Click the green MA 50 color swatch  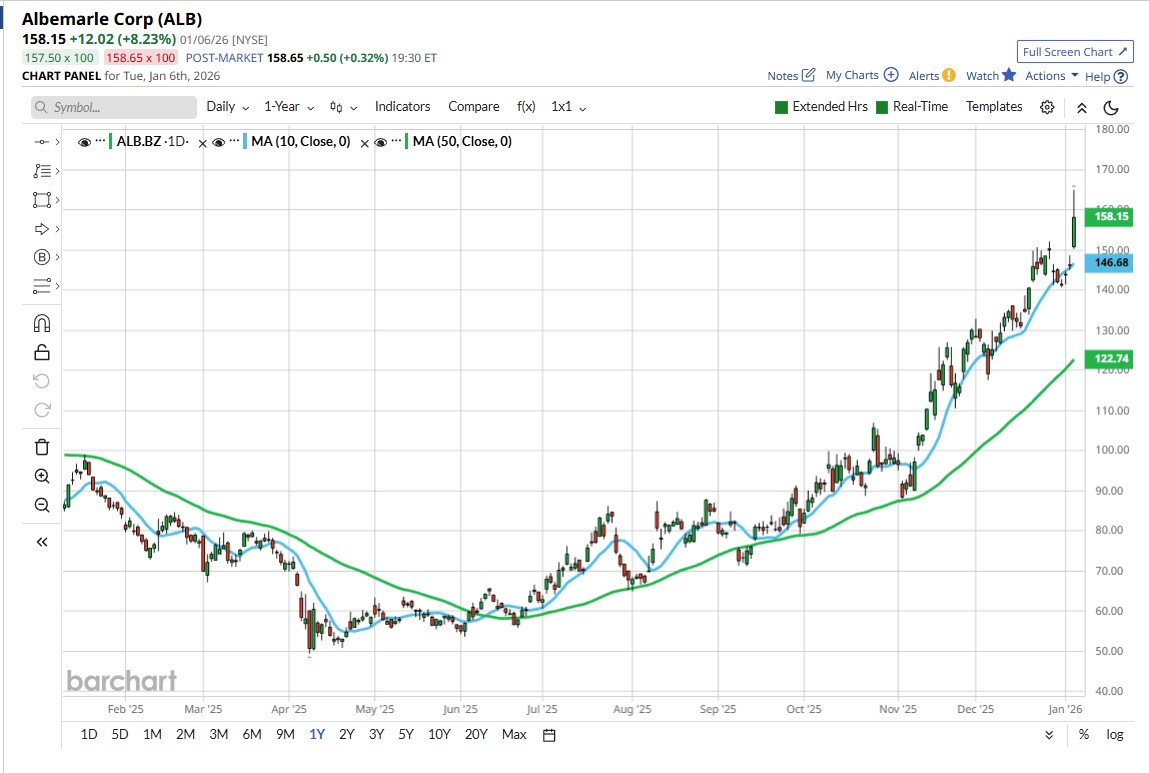[407, 142]
